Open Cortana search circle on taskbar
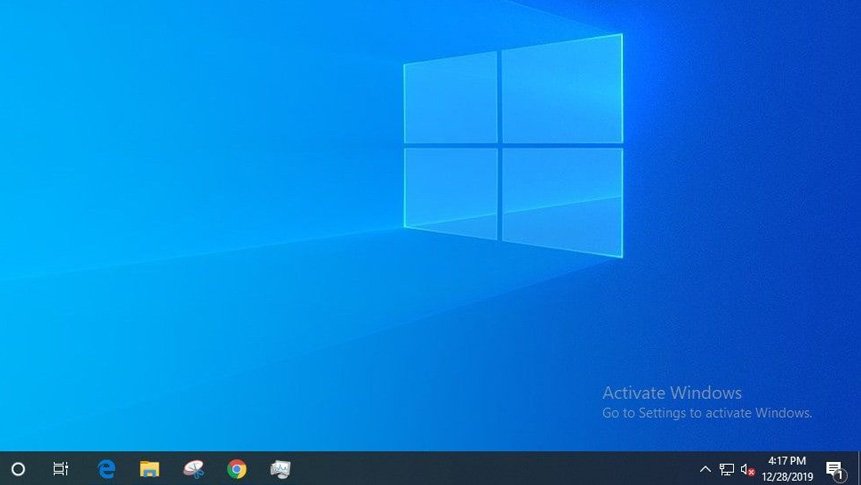The image size is (861, 485). [17, 469]
